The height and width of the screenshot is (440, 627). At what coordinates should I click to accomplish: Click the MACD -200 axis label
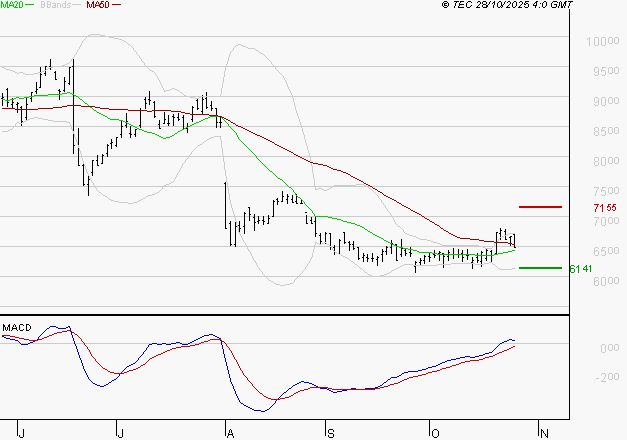pyautogui.click(x=607, y=377)
